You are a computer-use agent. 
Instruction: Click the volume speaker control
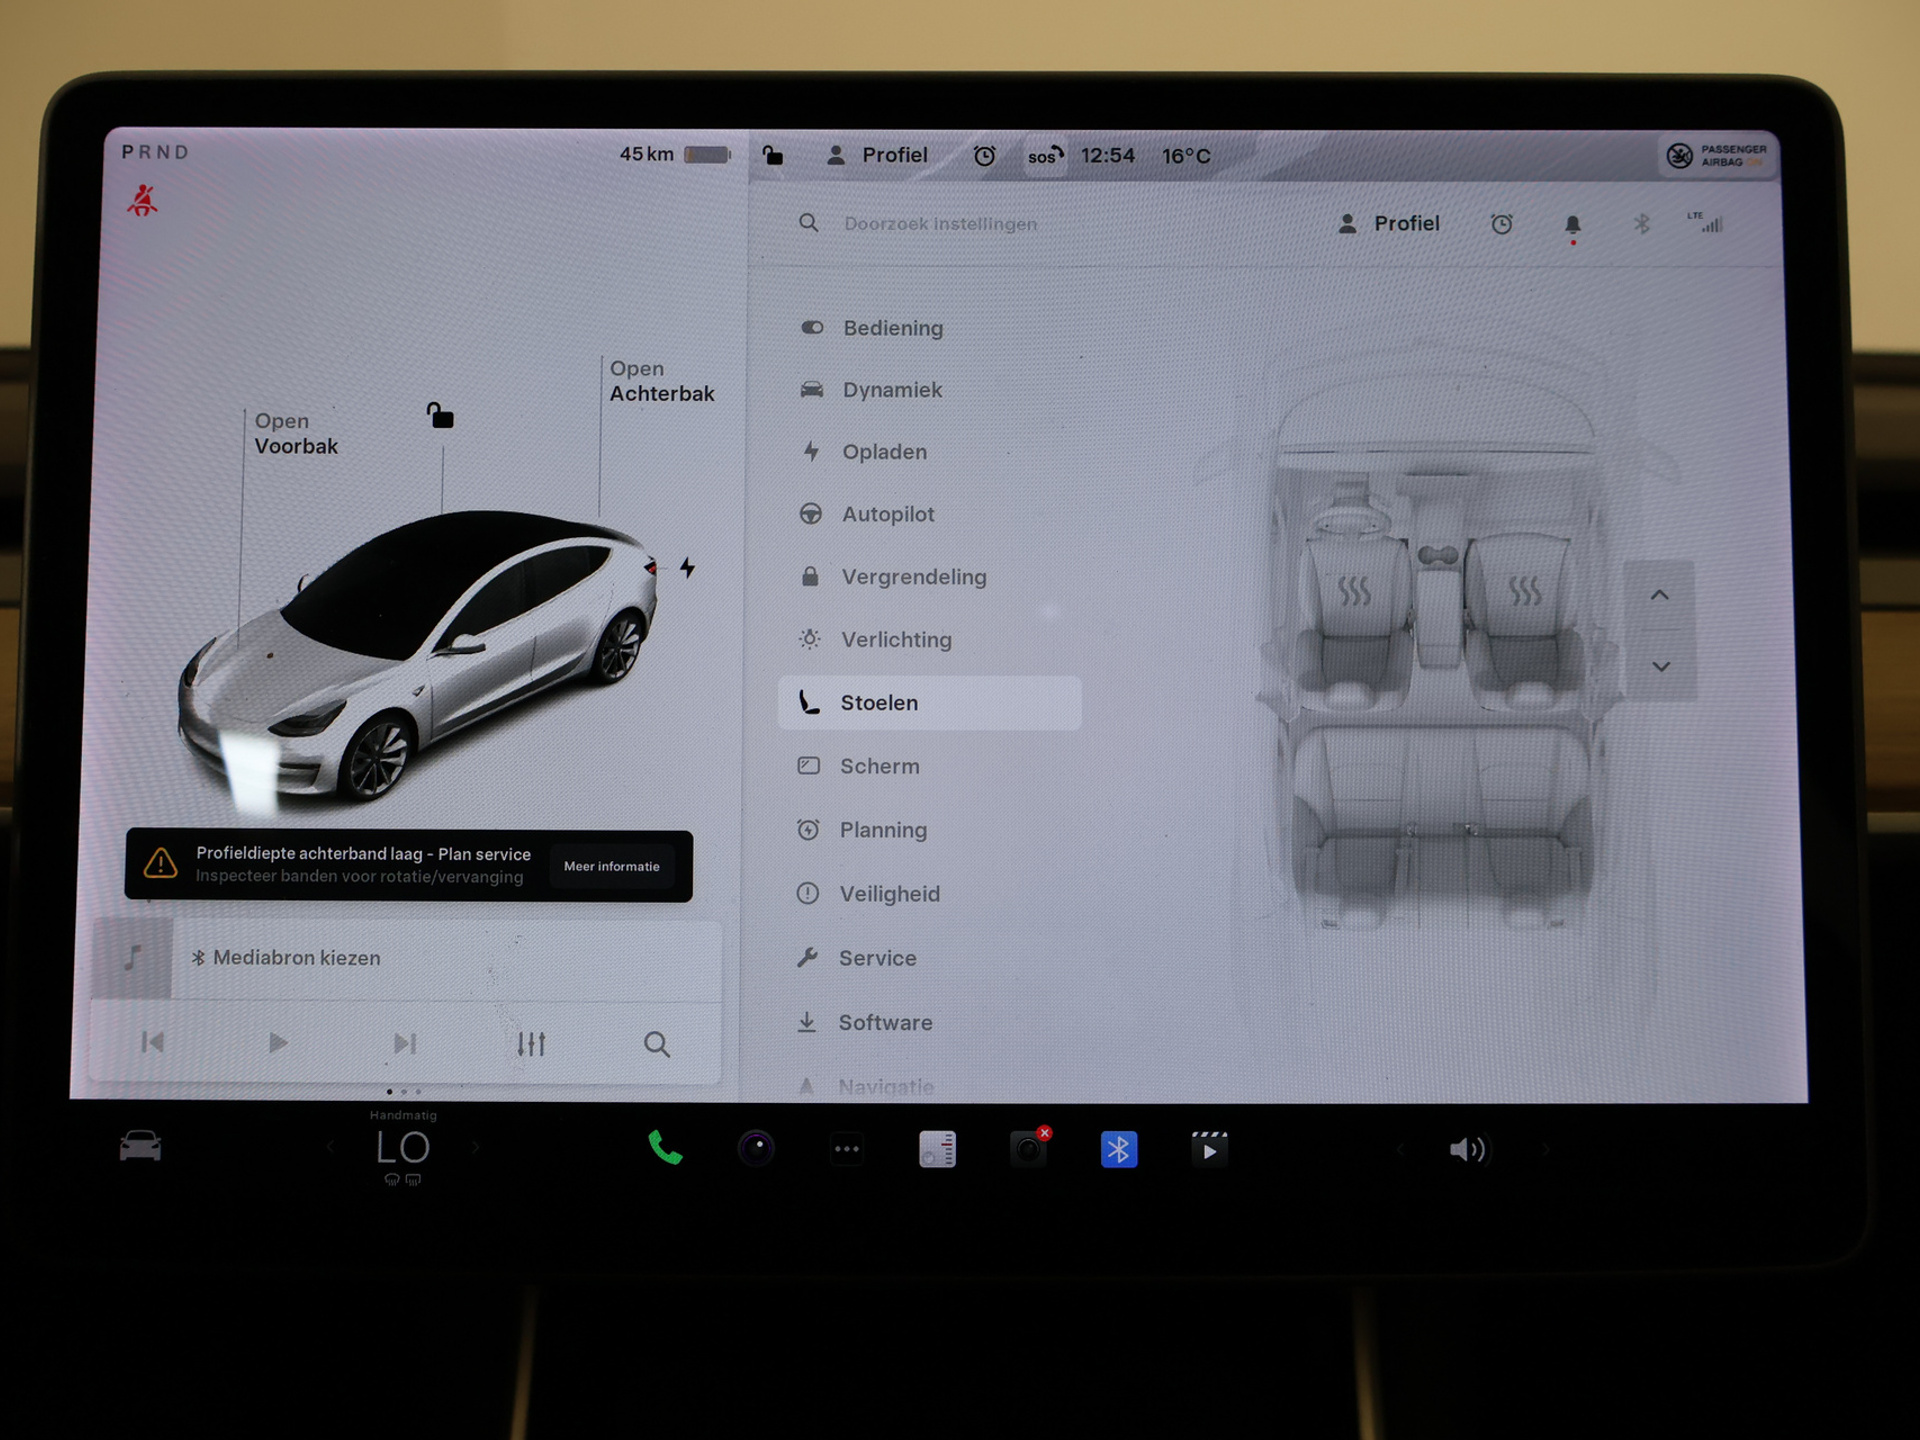[x=1468, y=1150]
